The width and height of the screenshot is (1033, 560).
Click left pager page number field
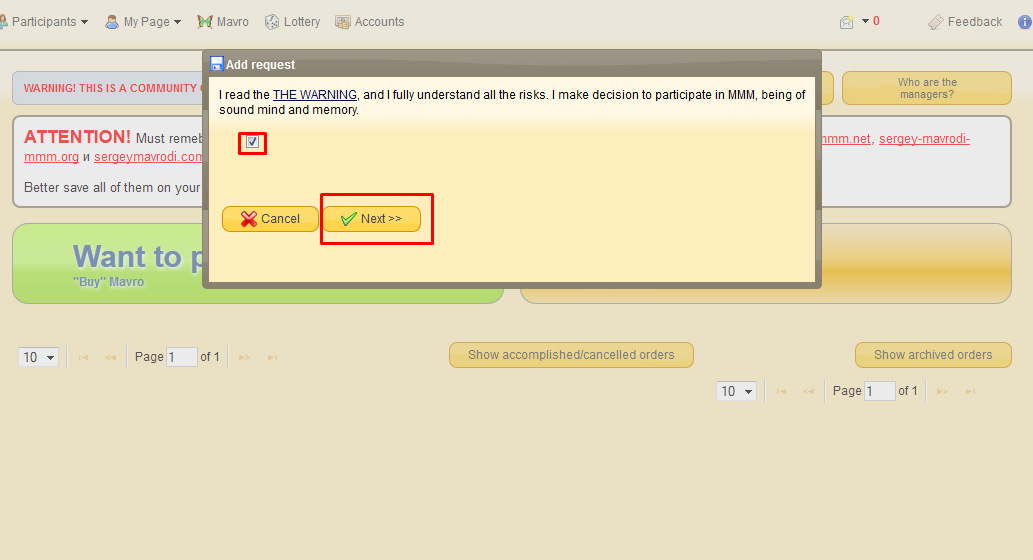(182, 357)
